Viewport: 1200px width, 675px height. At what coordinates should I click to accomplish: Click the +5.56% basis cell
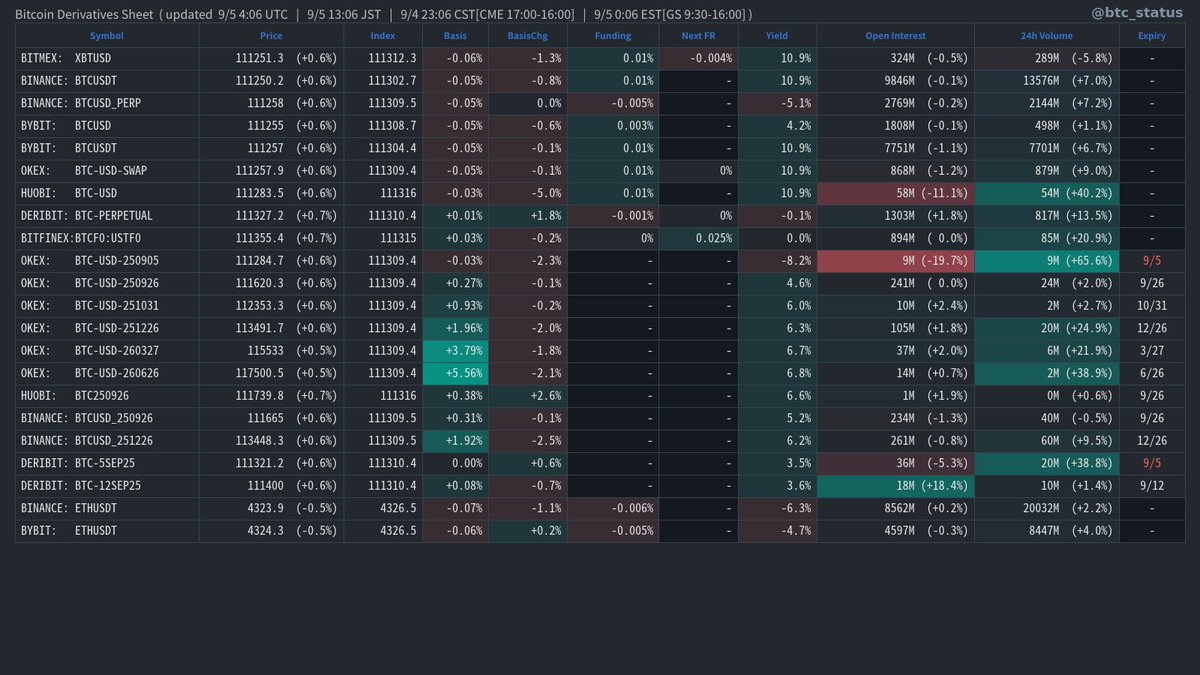(x=455, y=373)
